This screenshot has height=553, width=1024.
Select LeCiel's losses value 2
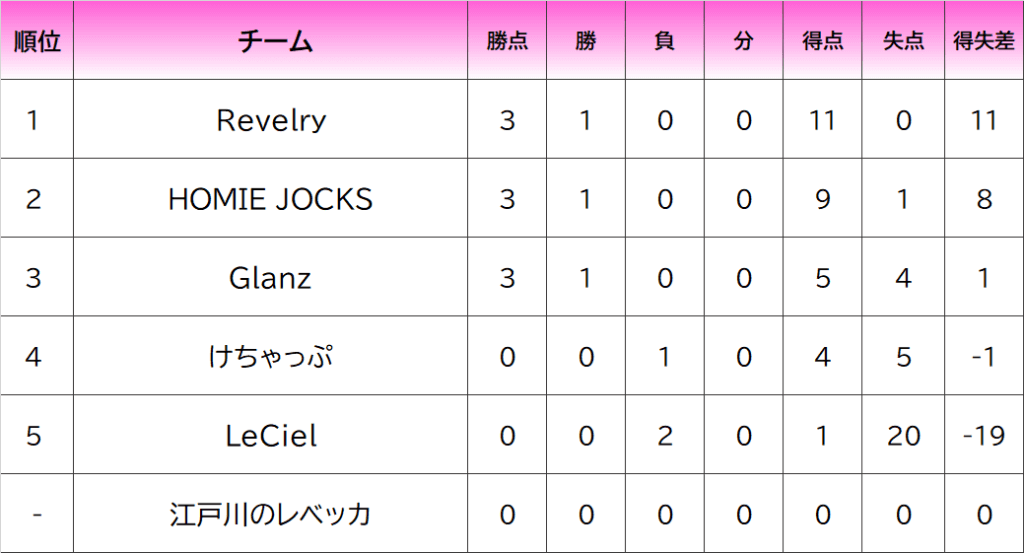pyautogui.click(x=664, y=435)
